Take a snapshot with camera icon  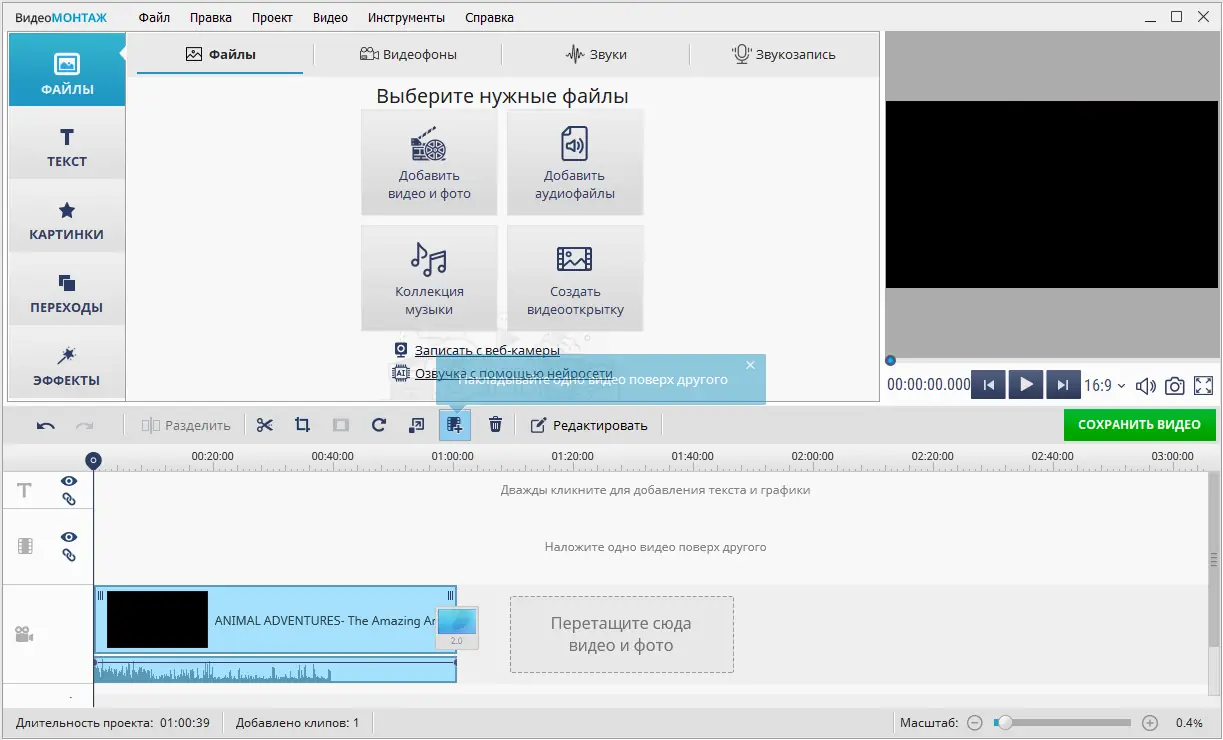(1175, 385)
